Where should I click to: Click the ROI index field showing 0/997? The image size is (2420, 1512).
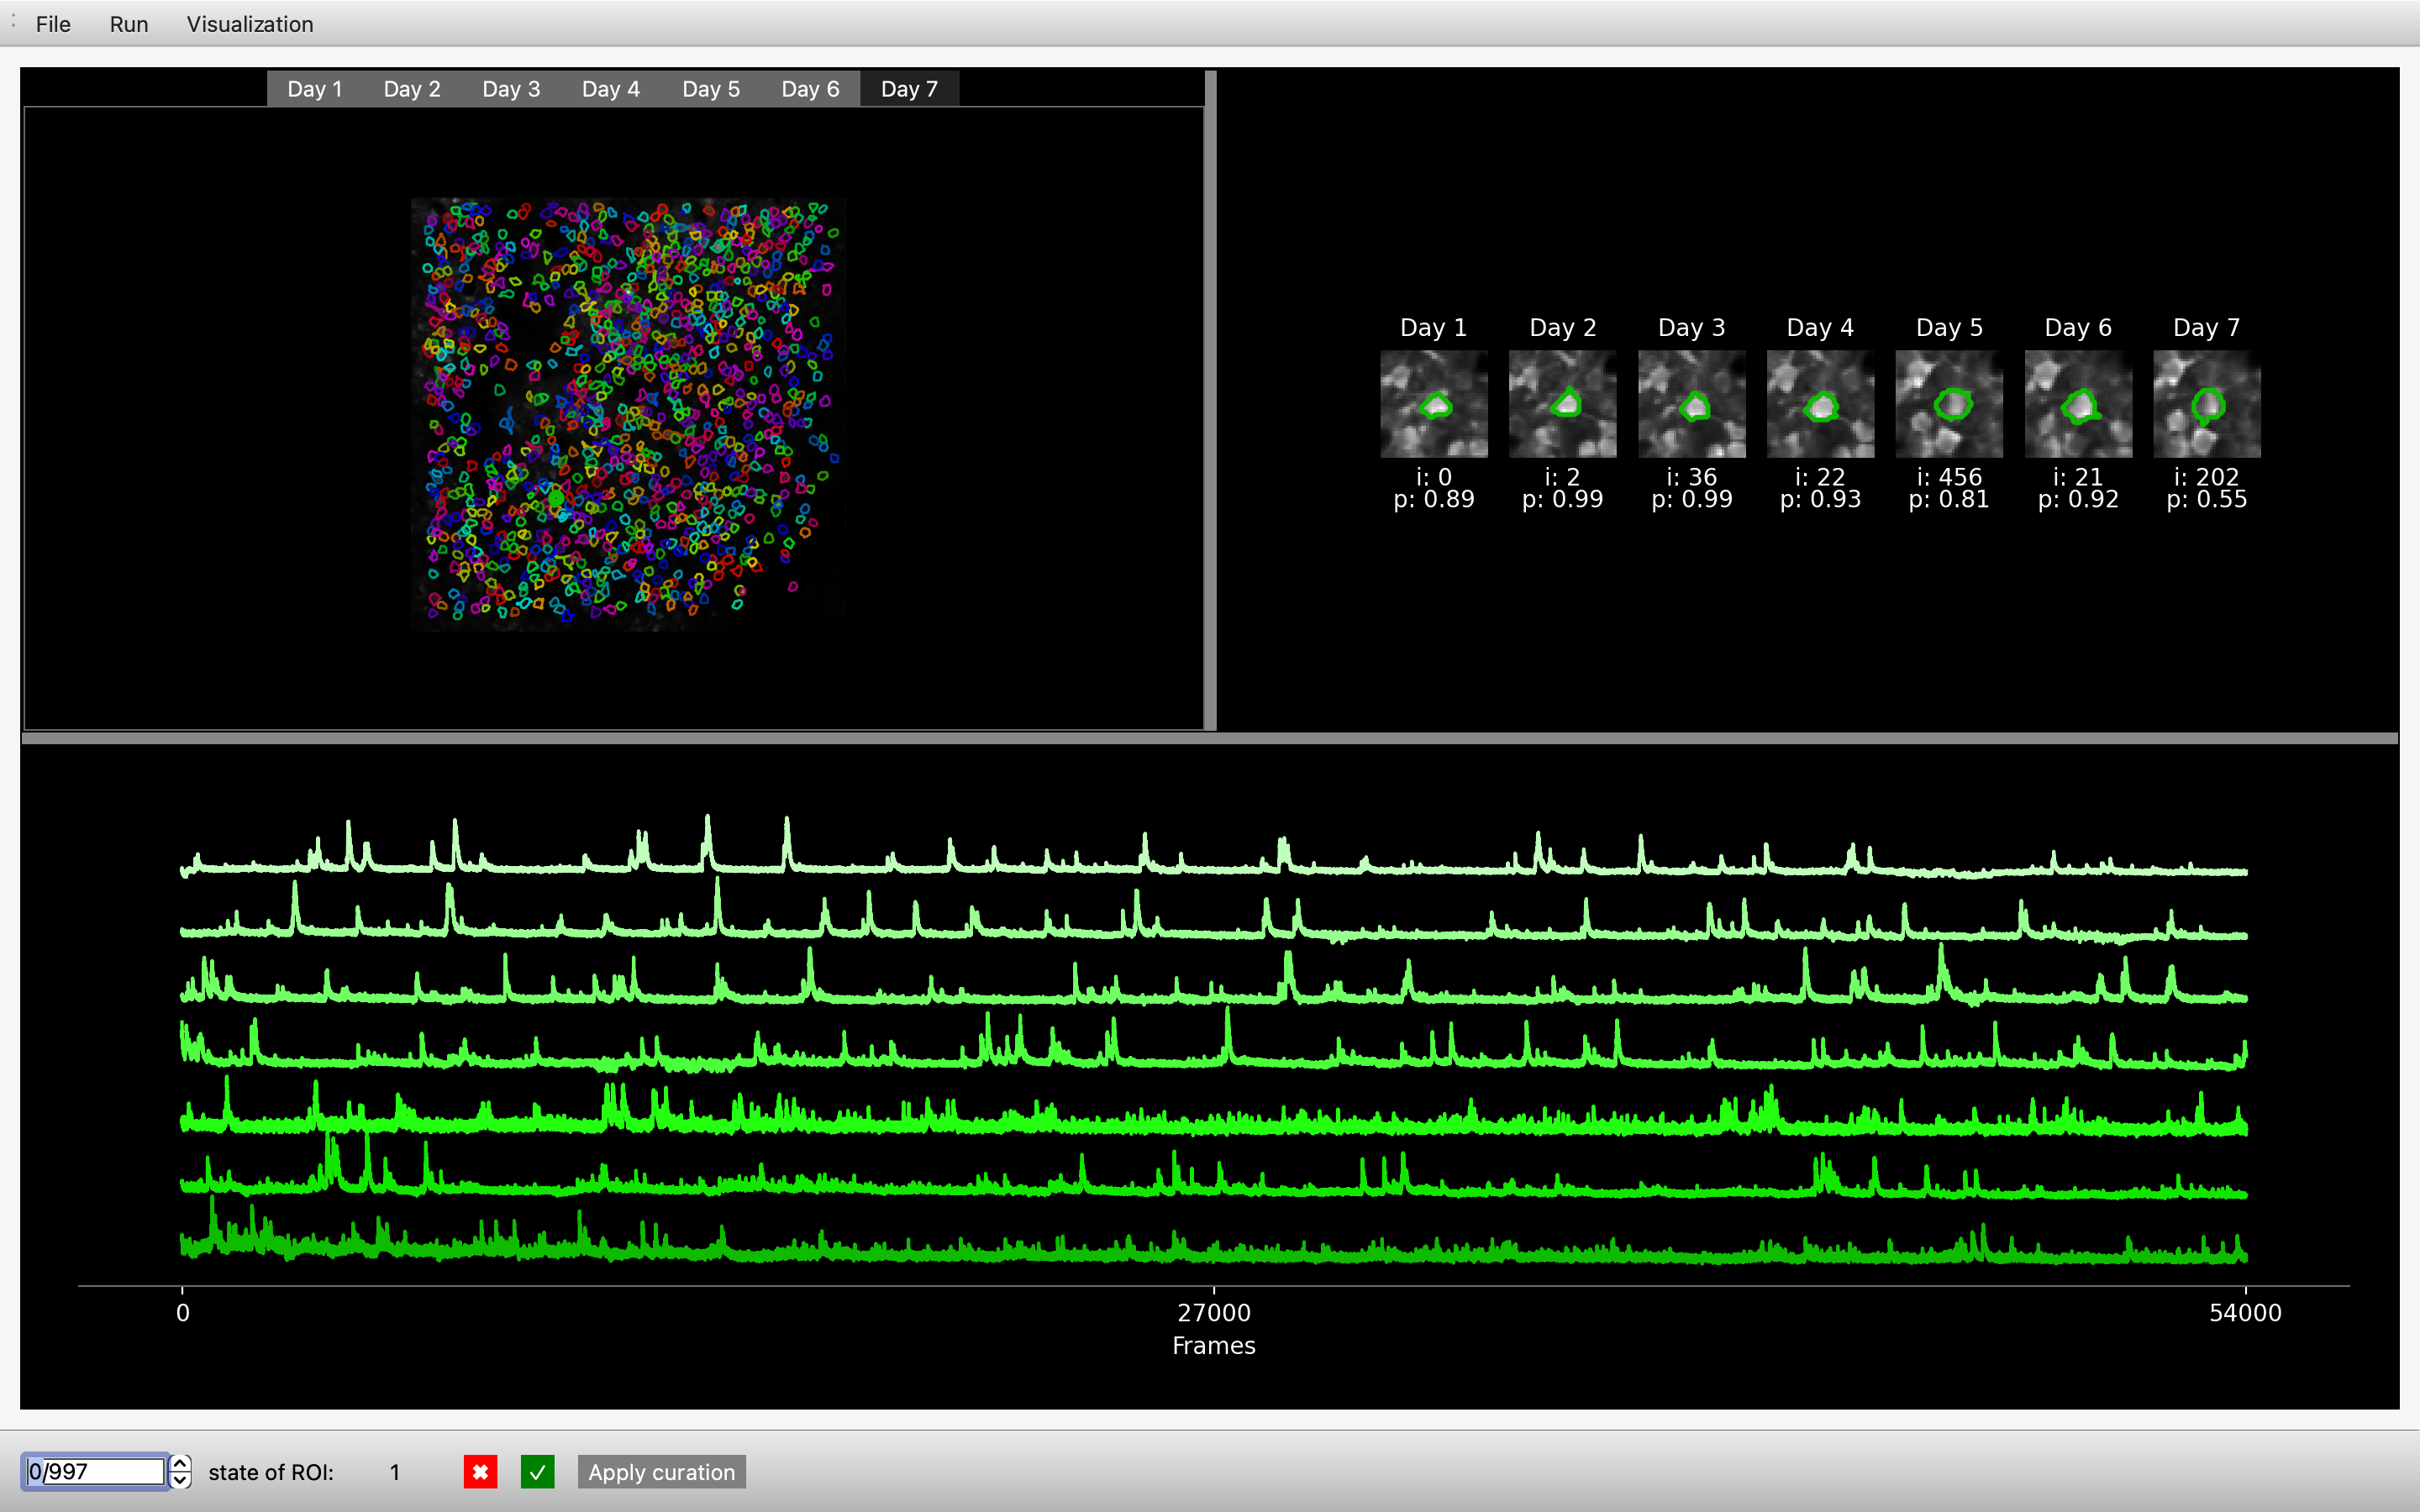tap(95, 1471)
